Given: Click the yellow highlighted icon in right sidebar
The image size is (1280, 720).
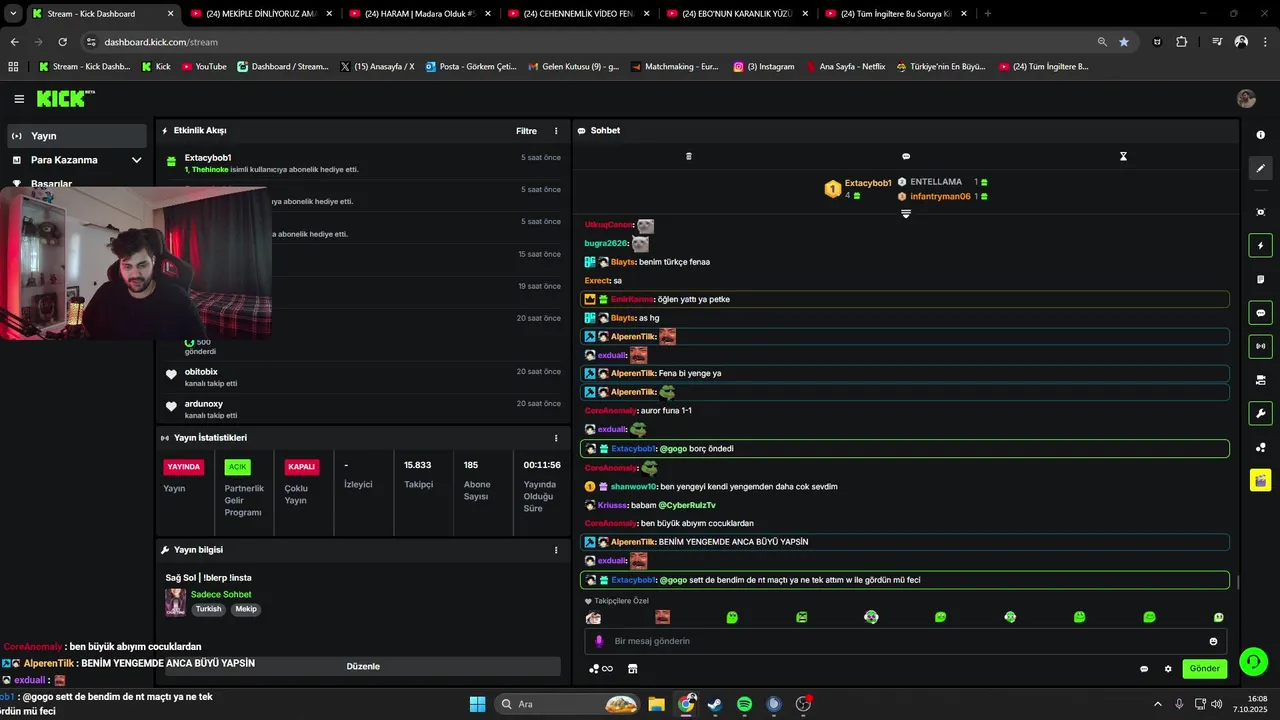Looking at the screenshot, I should pyautogui.click(x=1260, y=480).
